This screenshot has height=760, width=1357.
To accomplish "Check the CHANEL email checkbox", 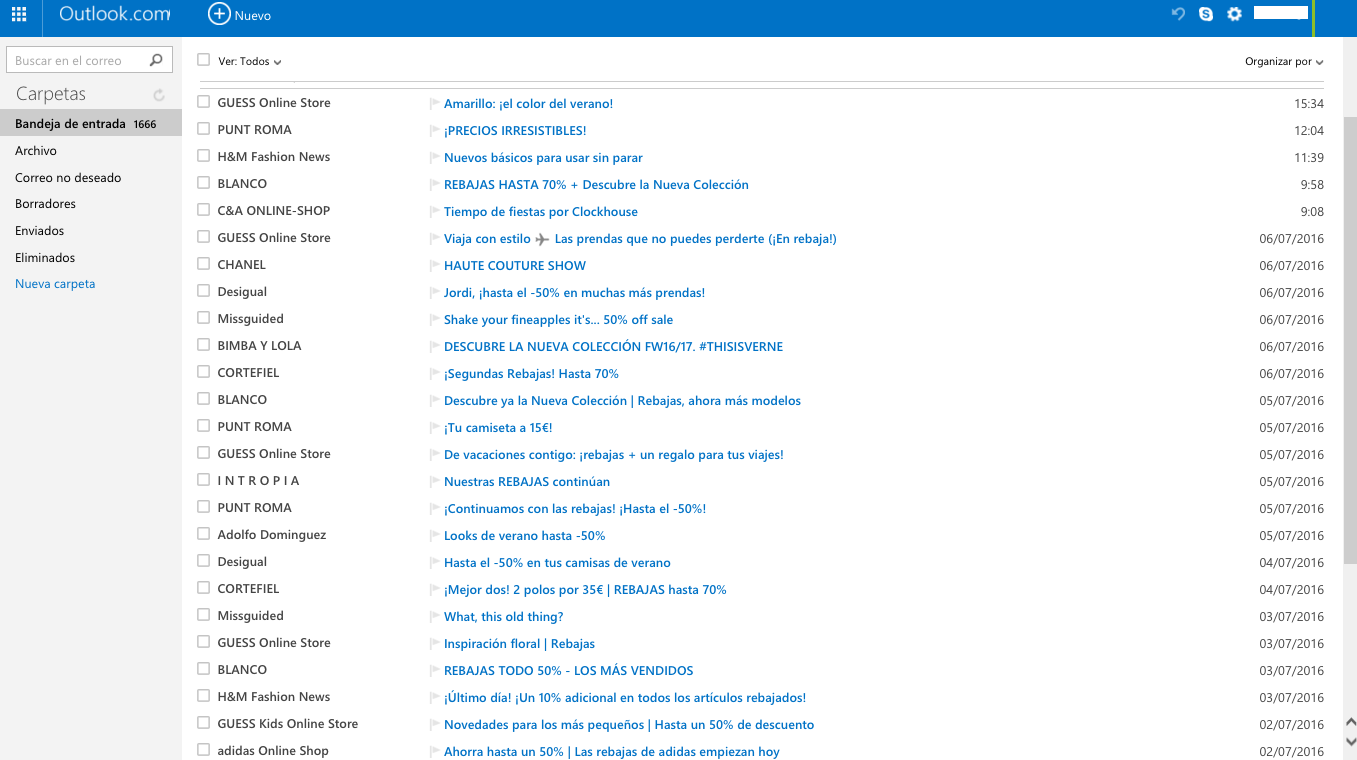I will [x=204, y=264].
